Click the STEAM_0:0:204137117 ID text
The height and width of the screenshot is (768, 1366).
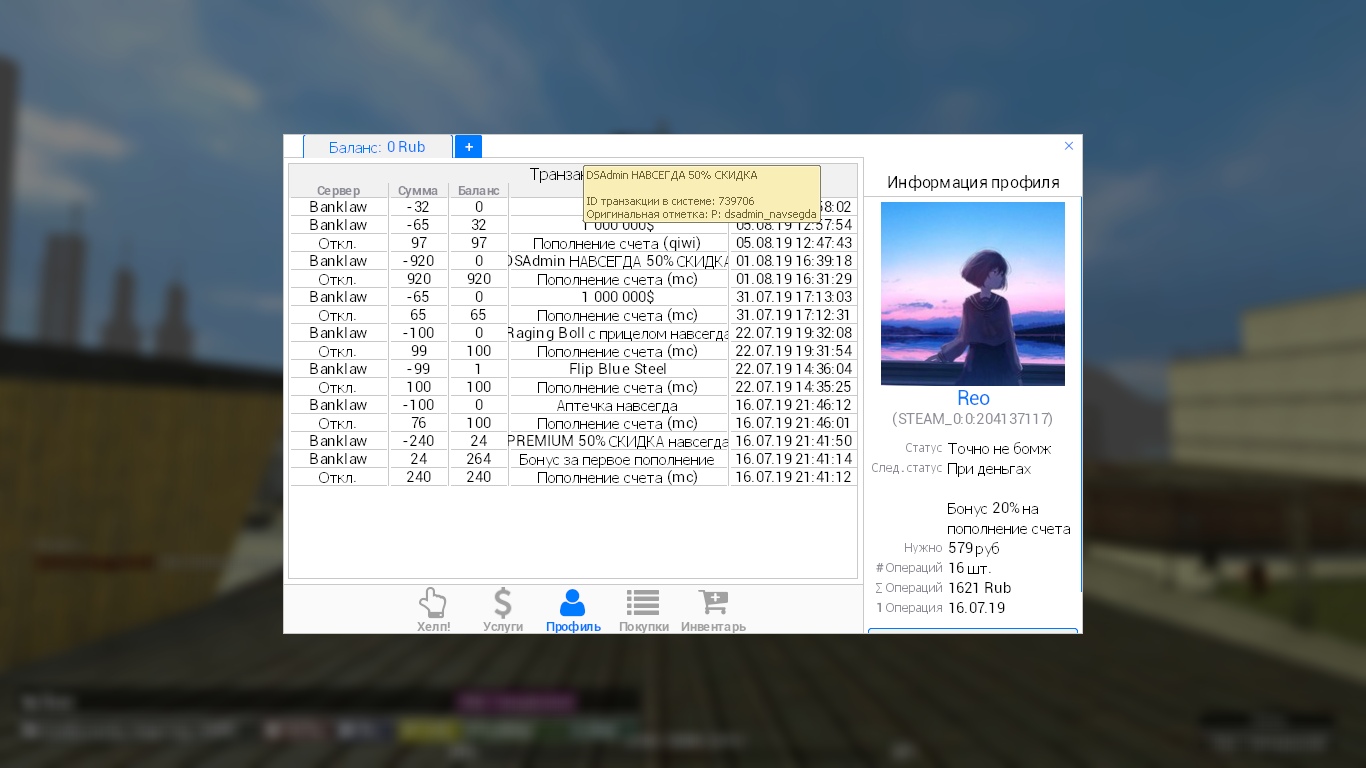972,419
